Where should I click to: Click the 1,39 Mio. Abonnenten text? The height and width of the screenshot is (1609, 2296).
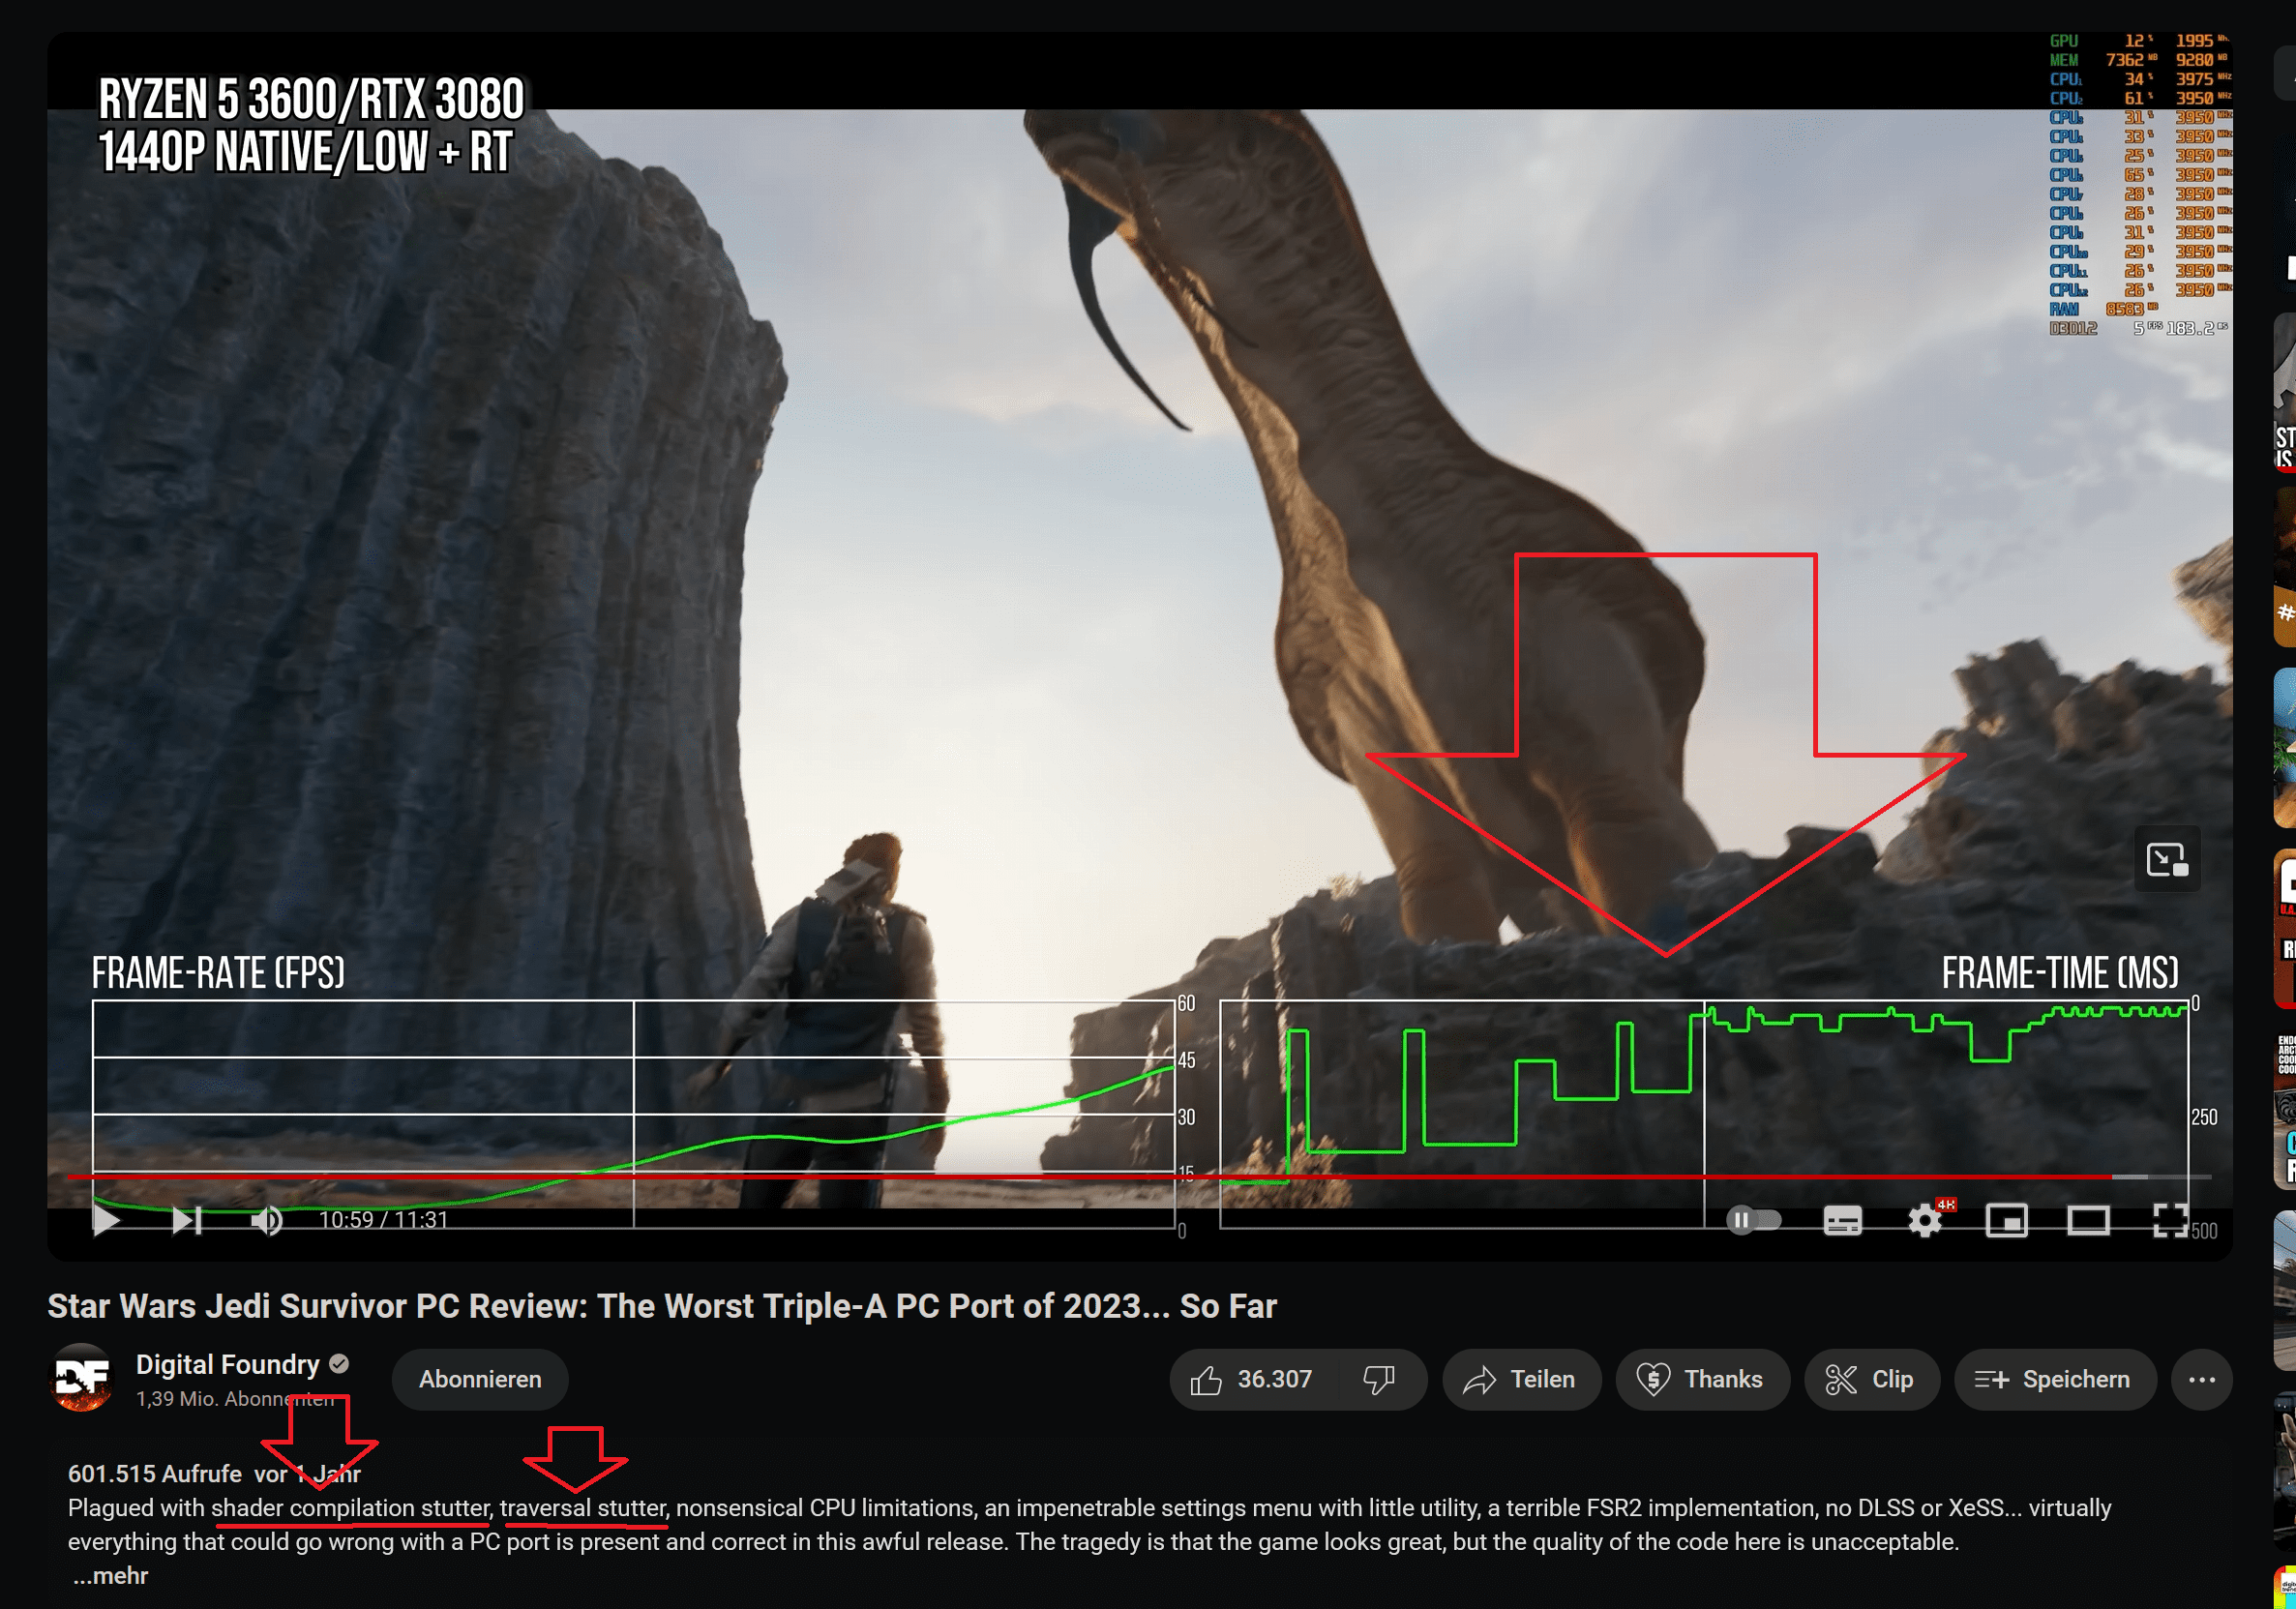tap(235, 1398)
